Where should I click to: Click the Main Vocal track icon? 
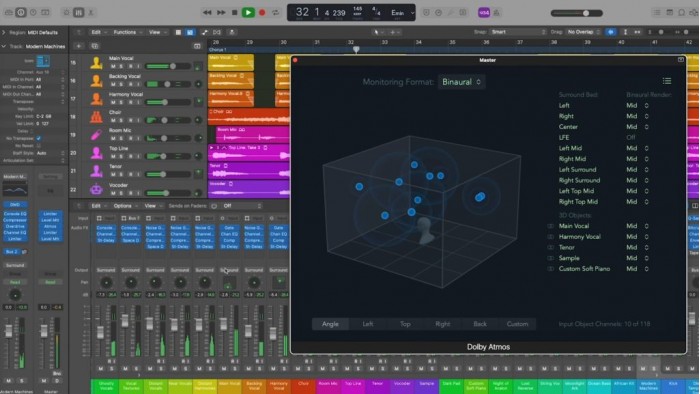(96, 63)
